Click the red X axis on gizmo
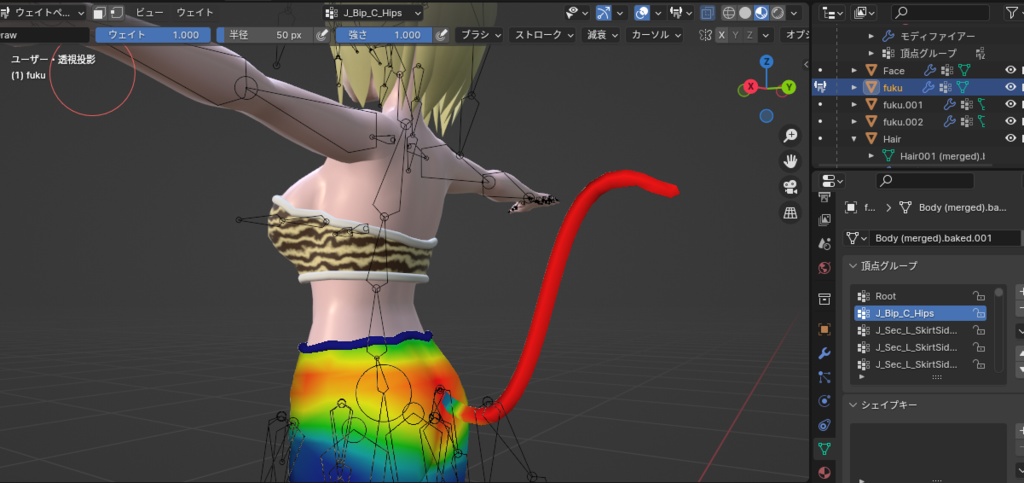Image resolution: width=1024 pixels, height=483 pixels. click(x=751, y=86)
